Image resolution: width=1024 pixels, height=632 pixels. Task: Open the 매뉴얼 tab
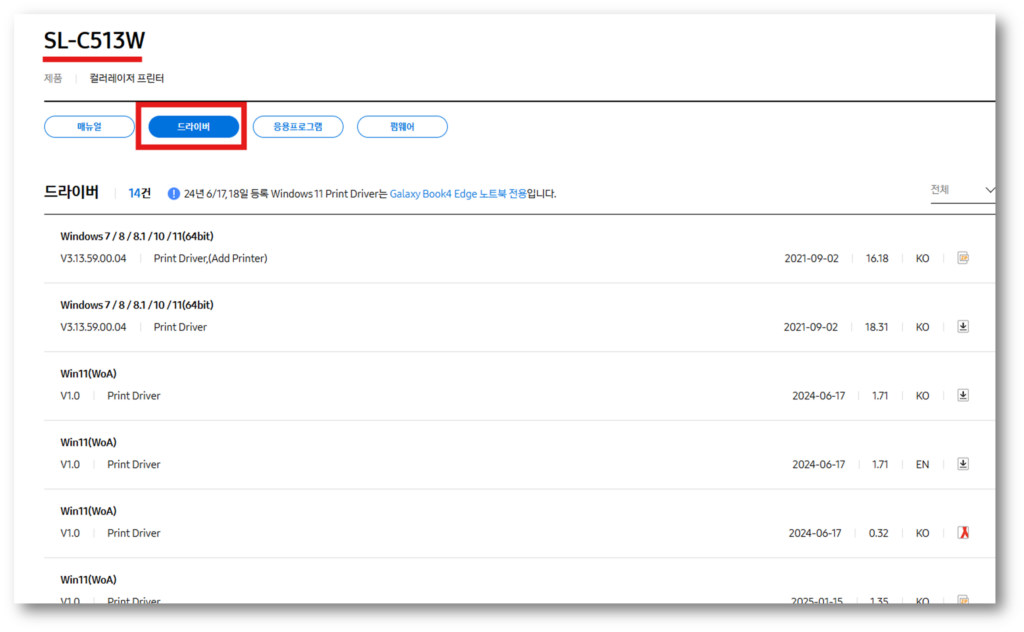coord(89,127)
